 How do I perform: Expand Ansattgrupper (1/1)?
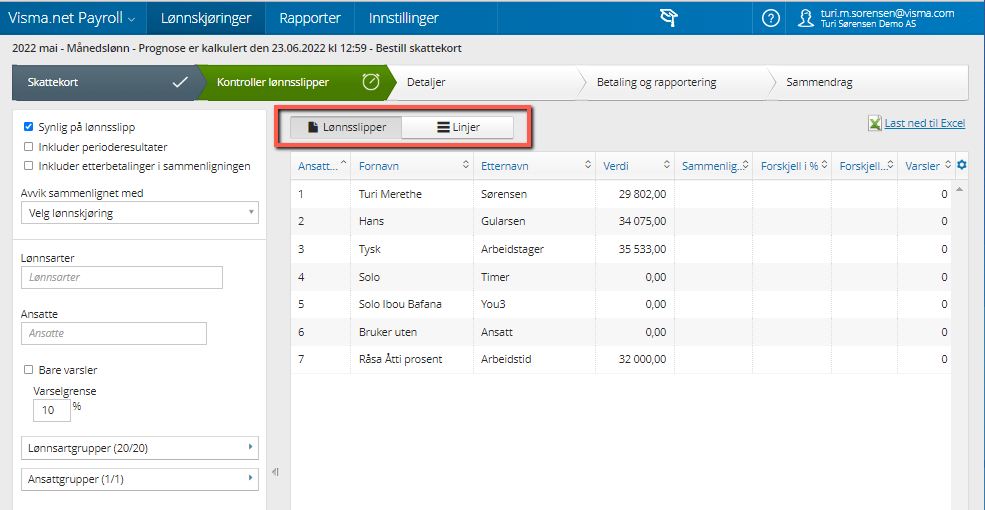click(139, 479)
